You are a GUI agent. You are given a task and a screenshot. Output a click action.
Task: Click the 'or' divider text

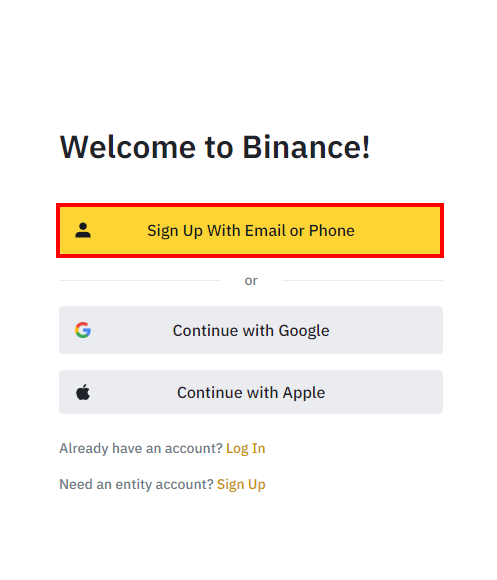tap(251, 280)
